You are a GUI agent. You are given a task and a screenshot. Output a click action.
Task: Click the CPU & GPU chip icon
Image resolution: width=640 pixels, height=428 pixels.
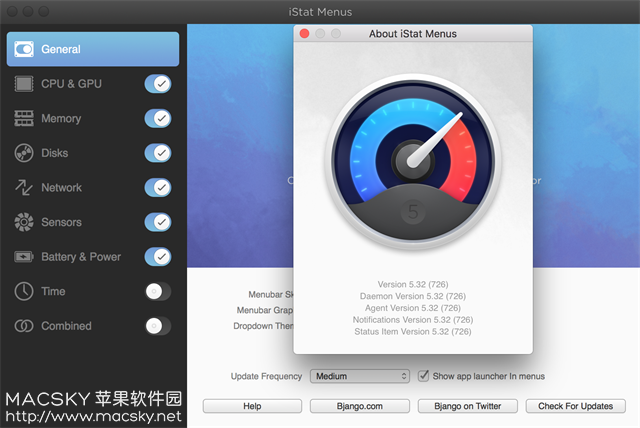tap(24, 84)
